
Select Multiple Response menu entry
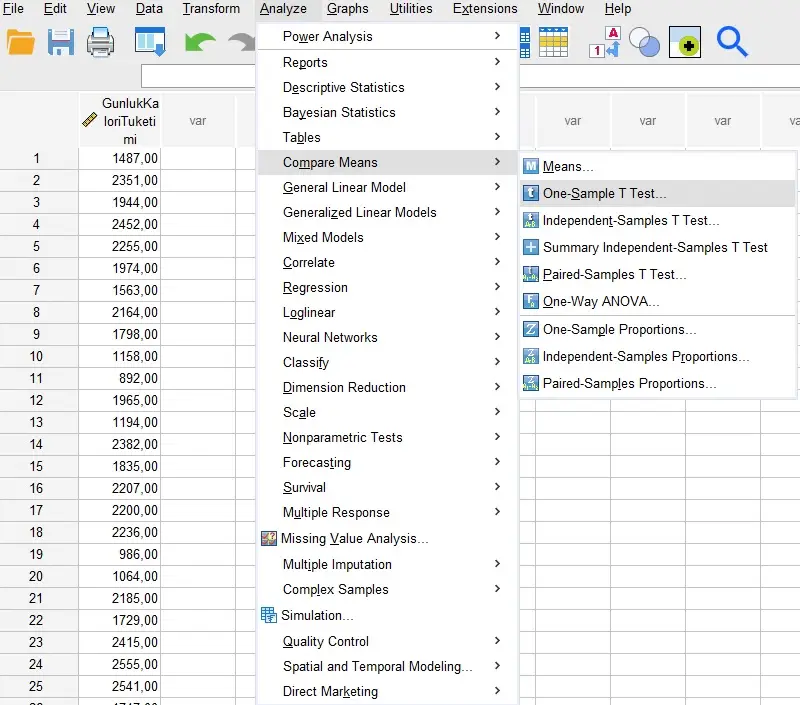click(388, 512)
